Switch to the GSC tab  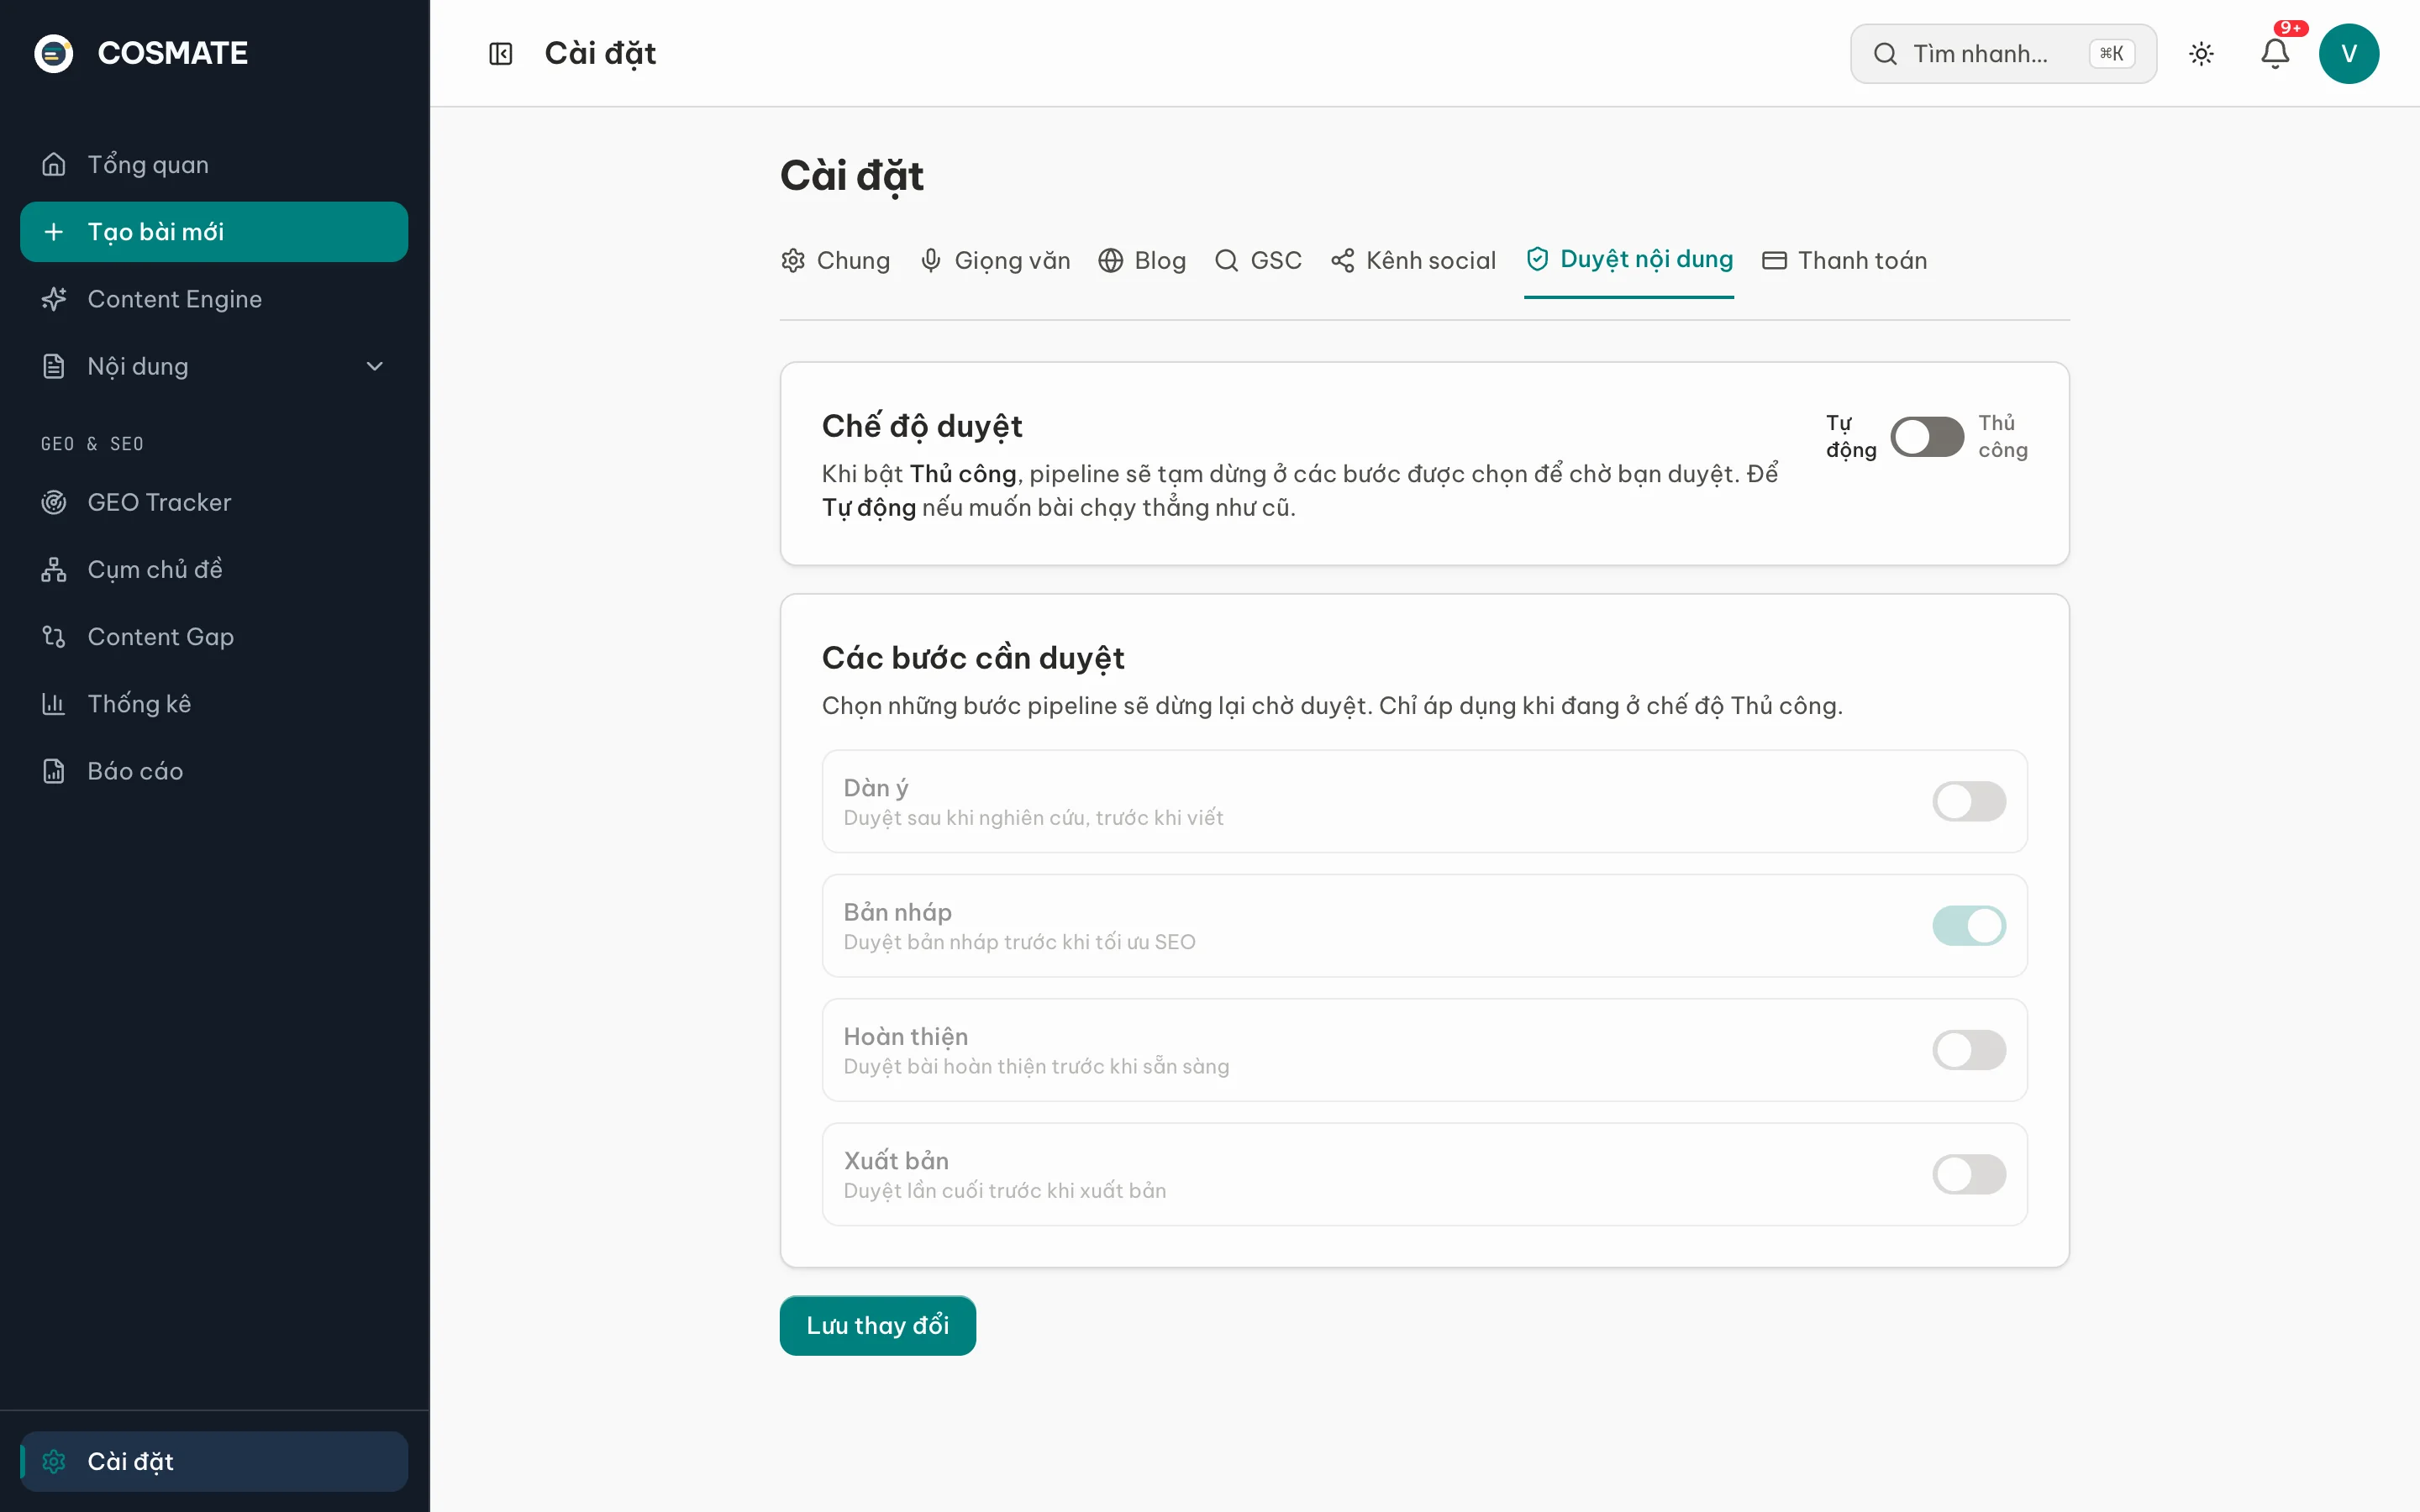pos(1258,260)
